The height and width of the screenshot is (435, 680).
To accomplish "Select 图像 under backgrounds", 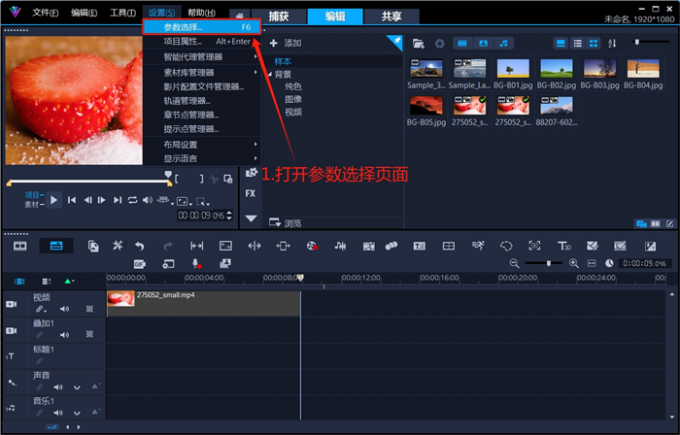I will [x=293, y=99].
